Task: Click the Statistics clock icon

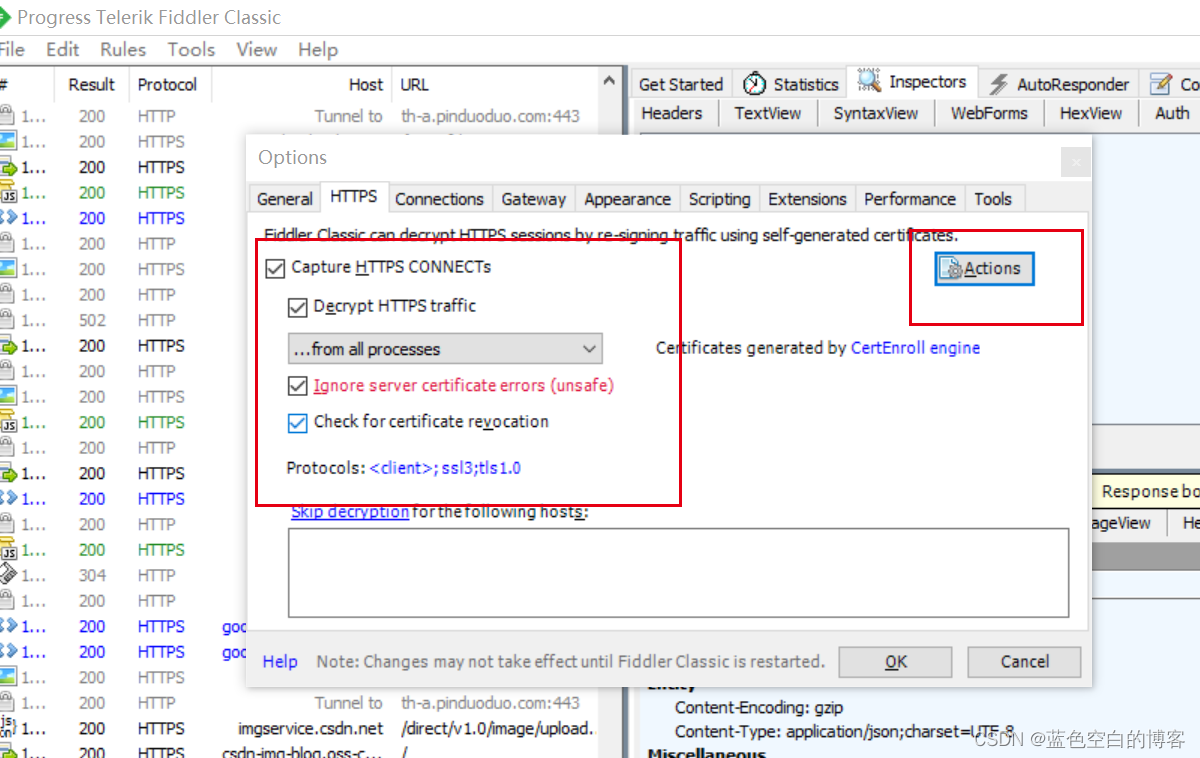Action: coord(755,84)
